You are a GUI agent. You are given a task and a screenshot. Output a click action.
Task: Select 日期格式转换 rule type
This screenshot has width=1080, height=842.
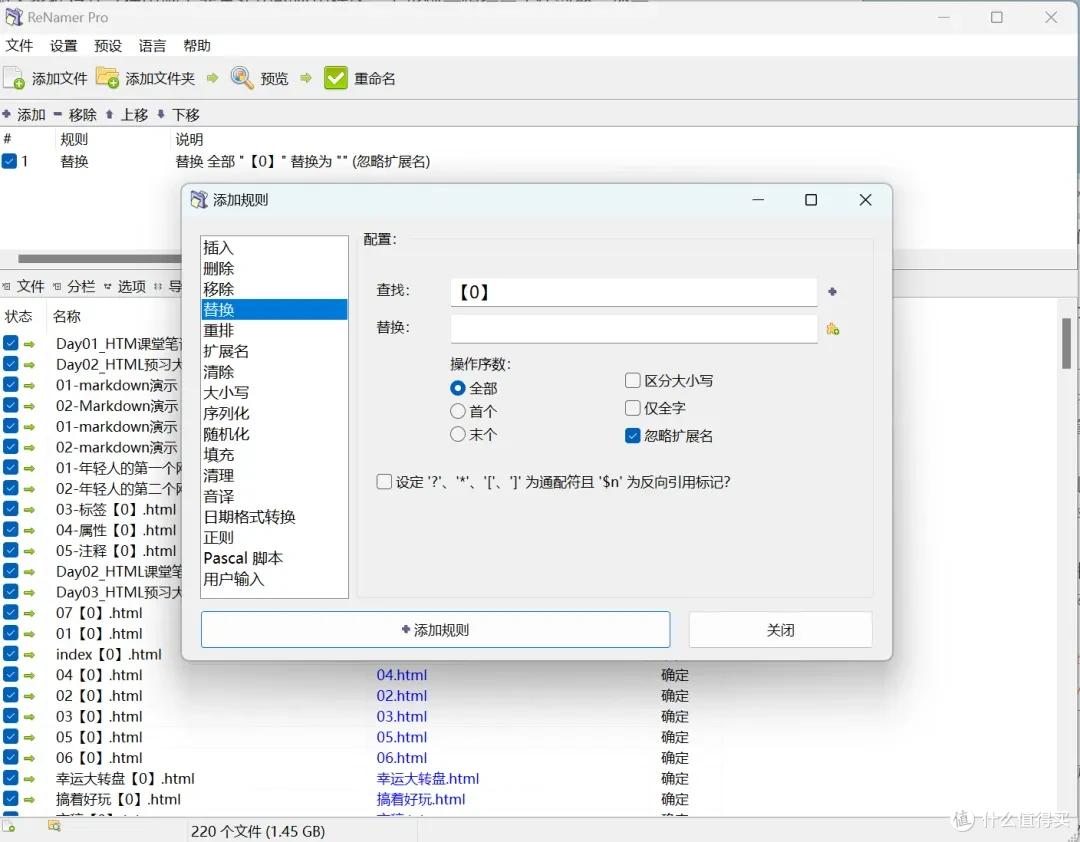click(x=274, y=516)
